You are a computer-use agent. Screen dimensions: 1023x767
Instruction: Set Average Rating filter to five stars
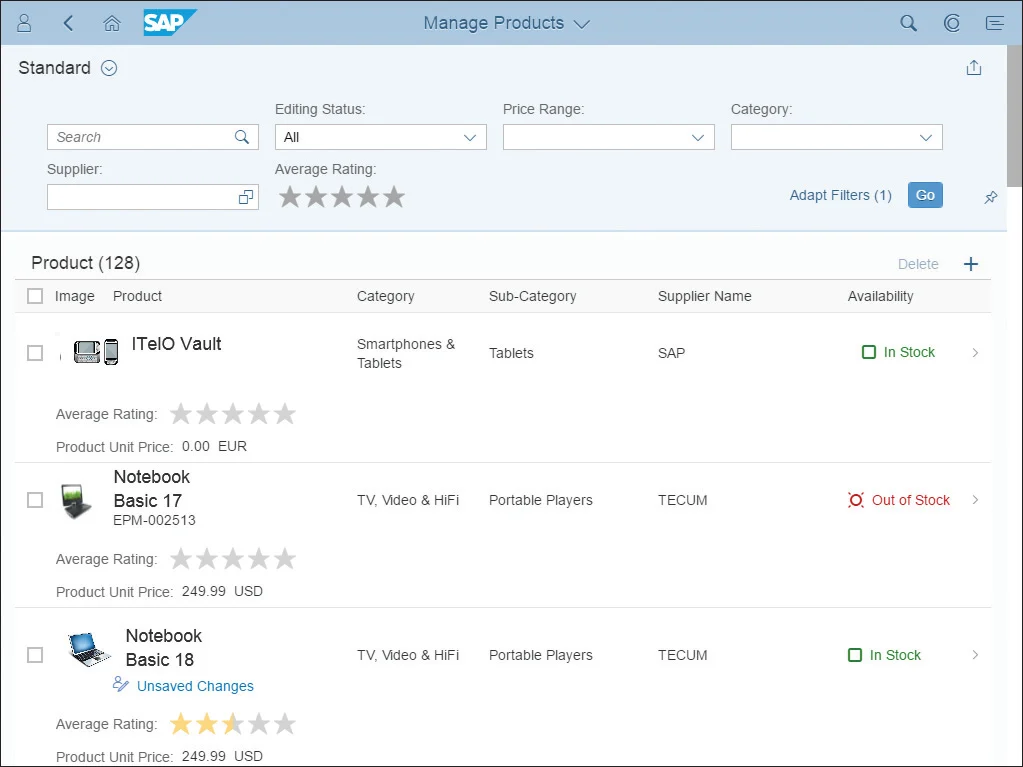coord(394,197)
